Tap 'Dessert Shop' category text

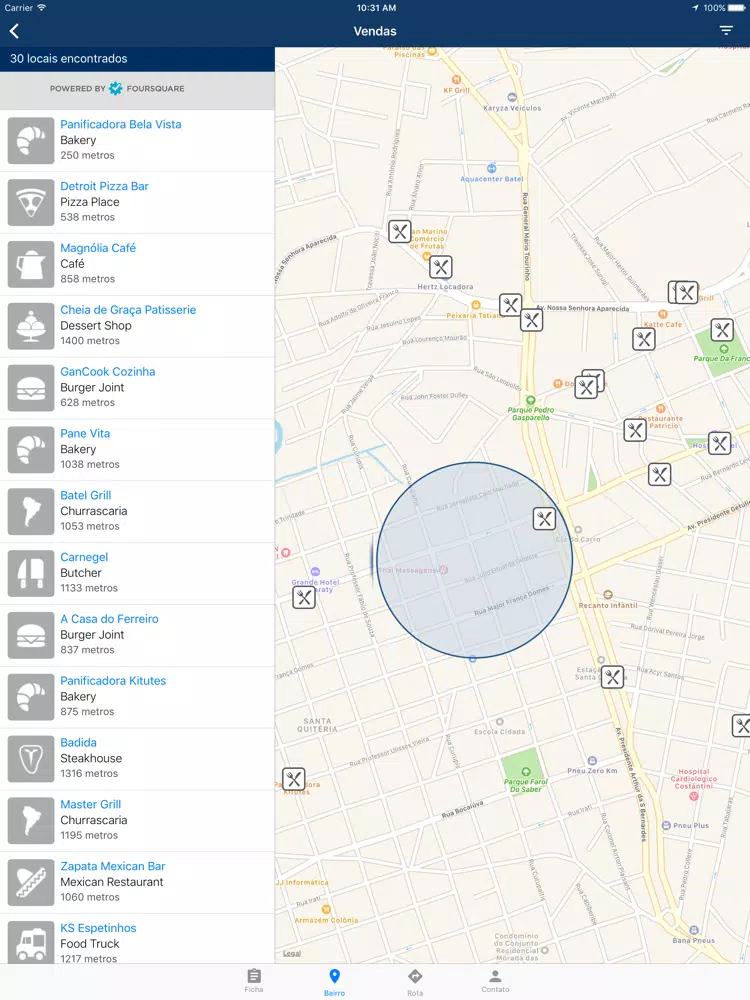coord(96,326)
